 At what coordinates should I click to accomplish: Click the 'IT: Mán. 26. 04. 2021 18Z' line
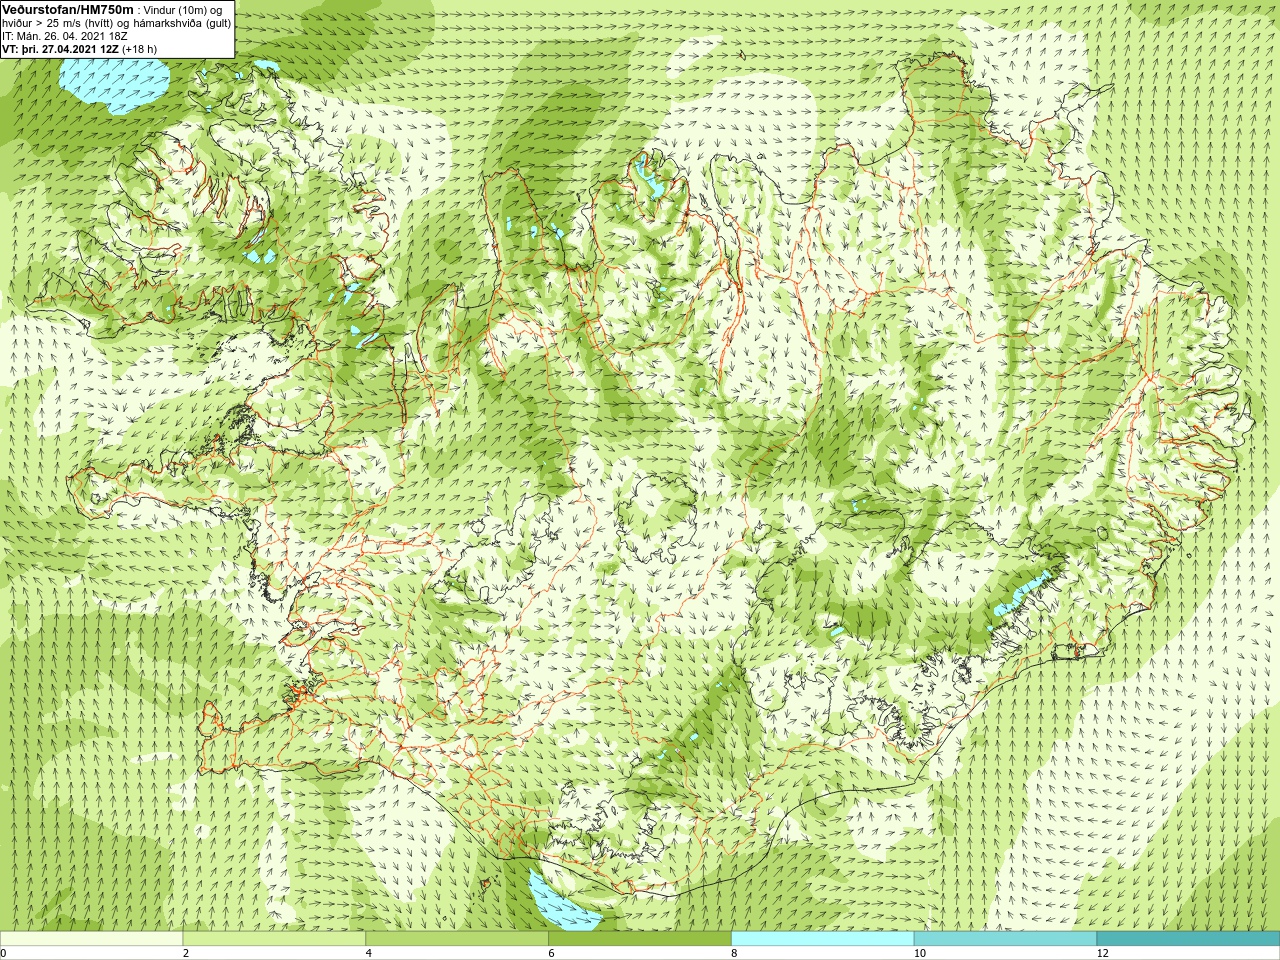[65, 36]
